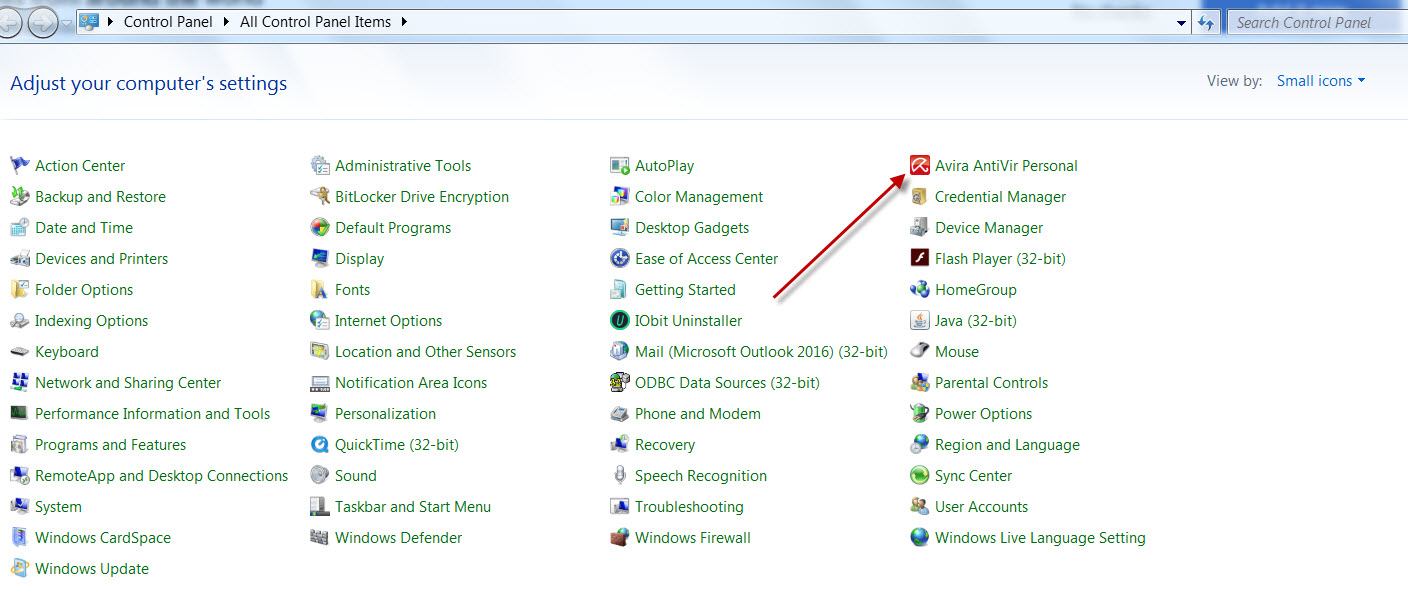This screenshot has height=602, width=1408.
Task: Open the Internet Options globe icon
Action: pyautogui.click(x=319, y=321)
